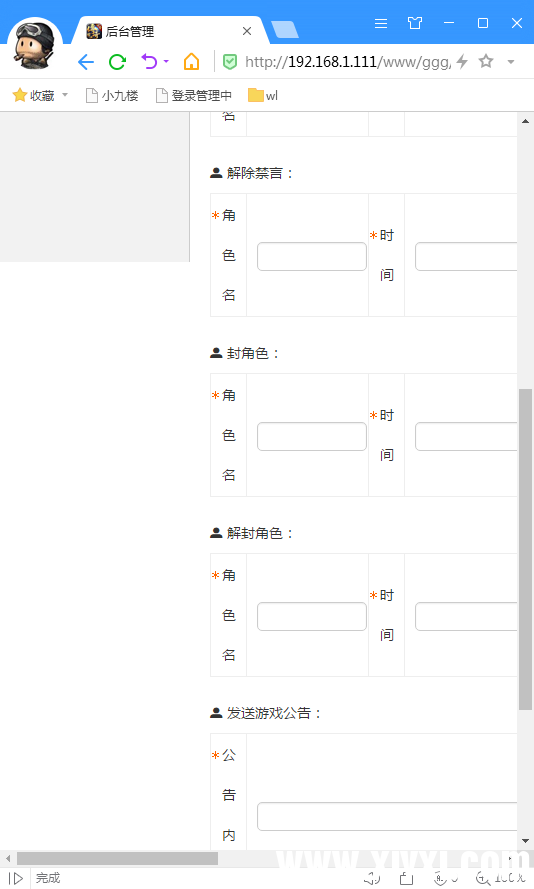Viewport: 534px width, 889px height.
Task: Click the user avatar picture
Action: [35, 44]
